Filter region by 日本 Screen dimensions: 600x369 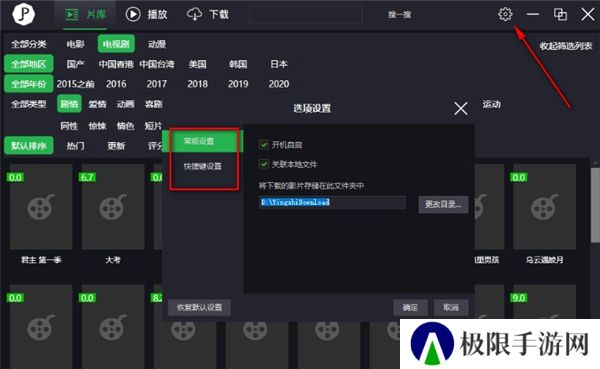click(279, 64)
